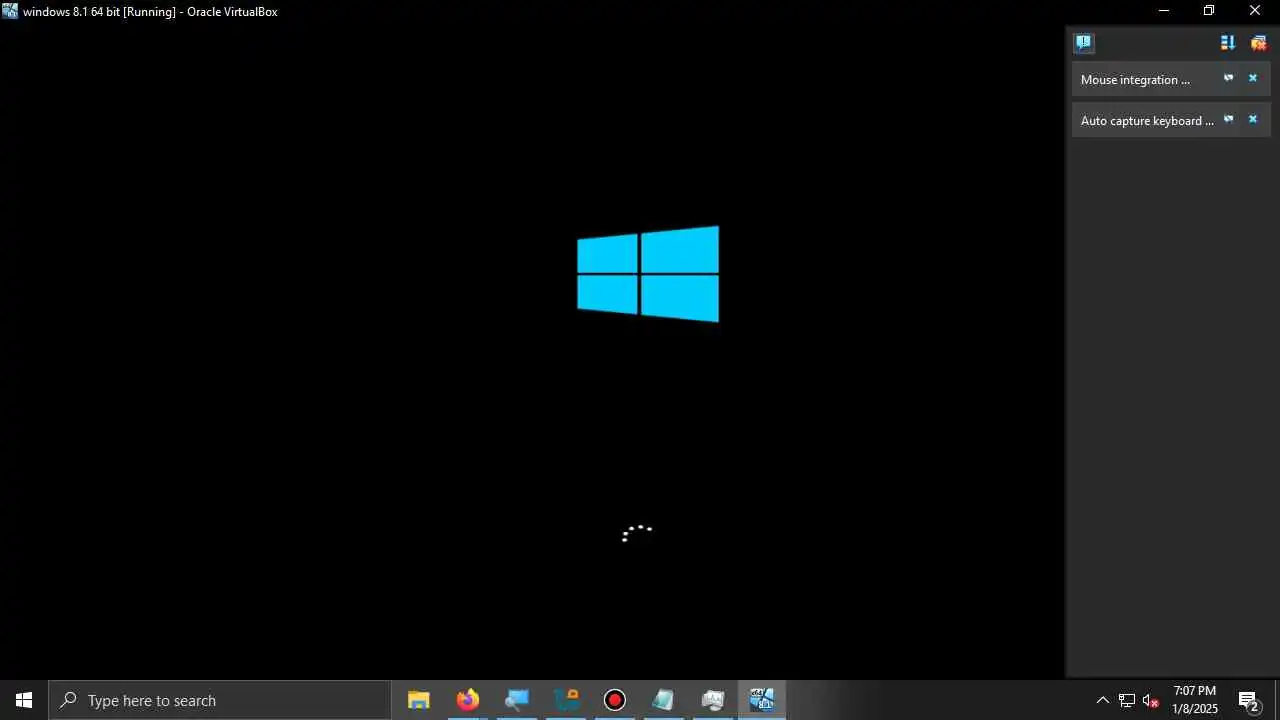Screen dimensions: 1280x720
Task: Minimize the VirtualBox window
Action: [1164, 11]
